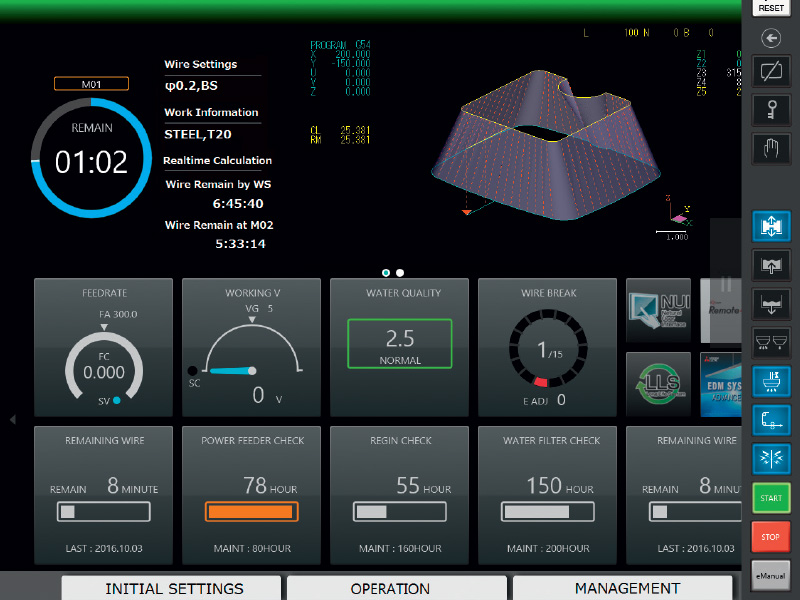Image resolution: width=800 pixels, height=600 pixels.
Task: Click the "MAINT : 200HOUR" label
Action: (548, 548)
